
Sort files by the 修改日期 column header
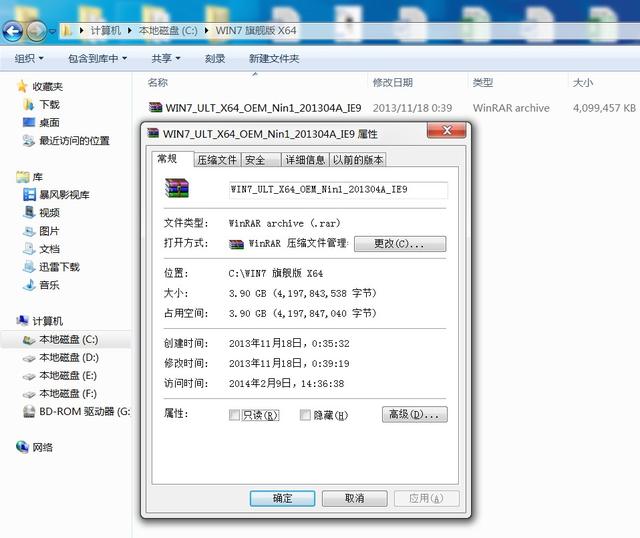click(393, 82)
